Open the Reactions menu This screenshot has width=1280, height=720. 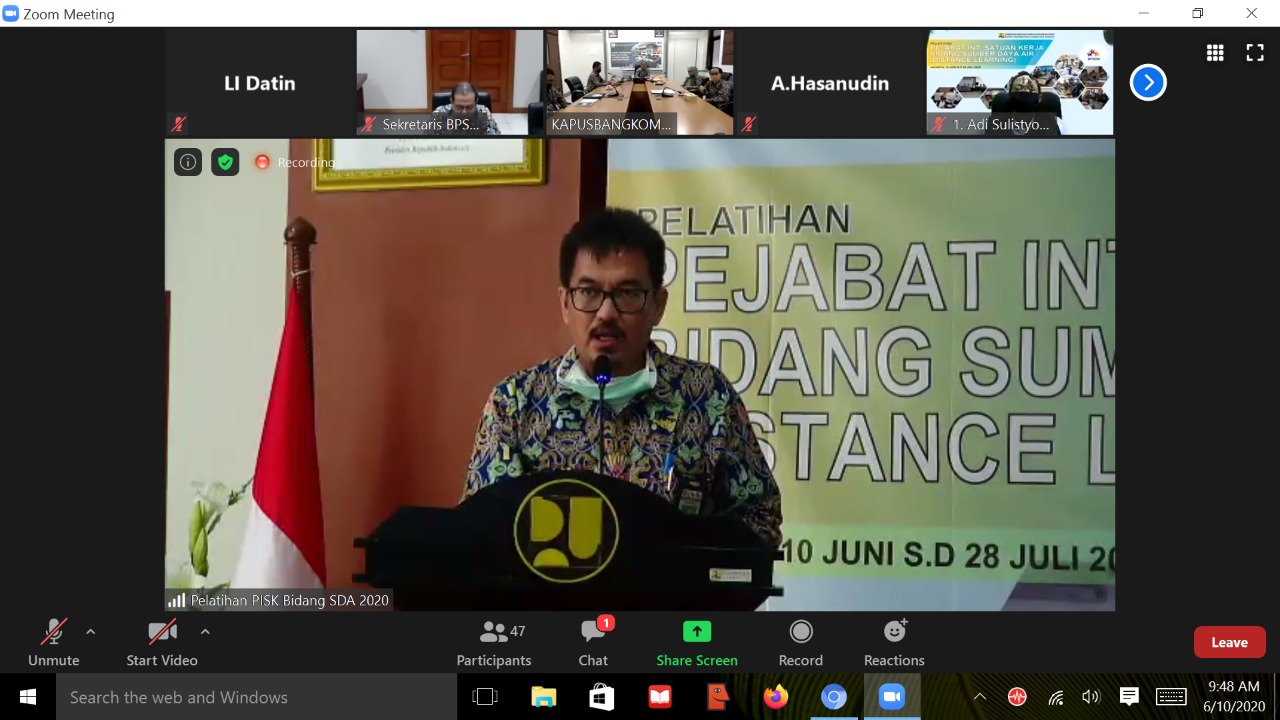[x=894, y=642]
